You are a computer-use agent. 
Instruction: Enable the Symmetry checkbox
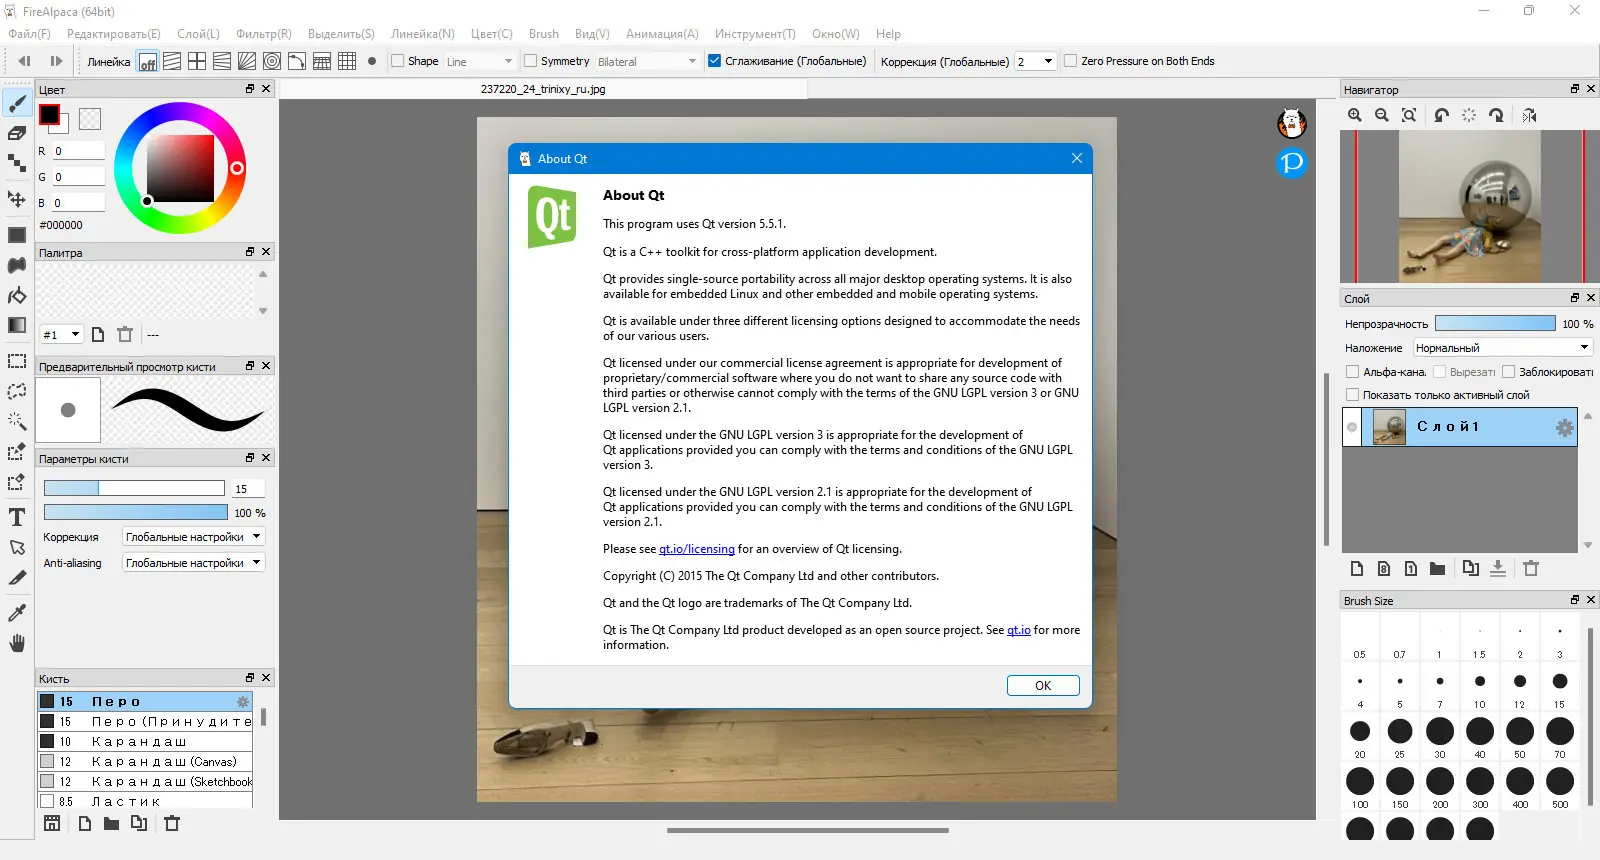click(530, 61)
